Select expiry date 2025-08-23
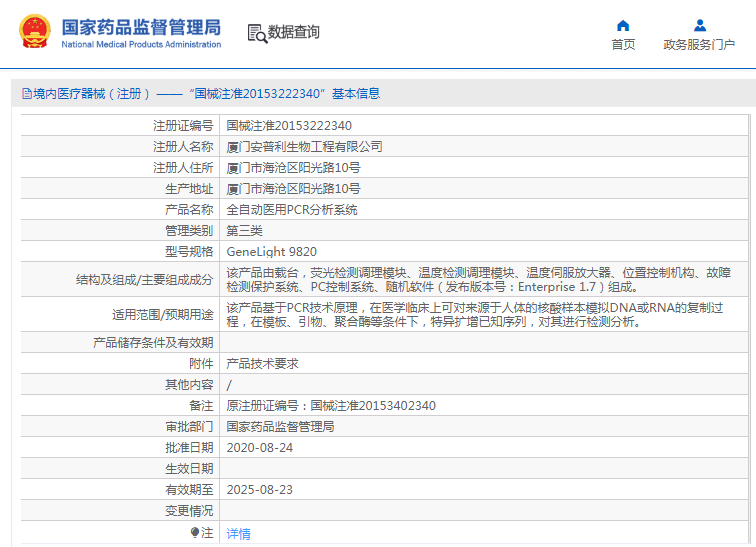The image size is (756, 547). pos(260,490)
